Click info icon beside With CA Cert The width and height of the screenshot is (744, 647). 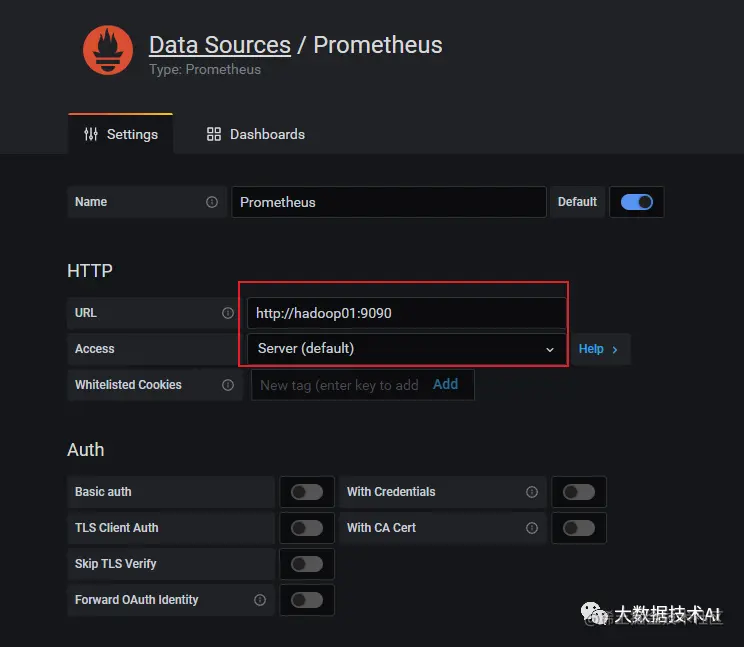[532, 528]
